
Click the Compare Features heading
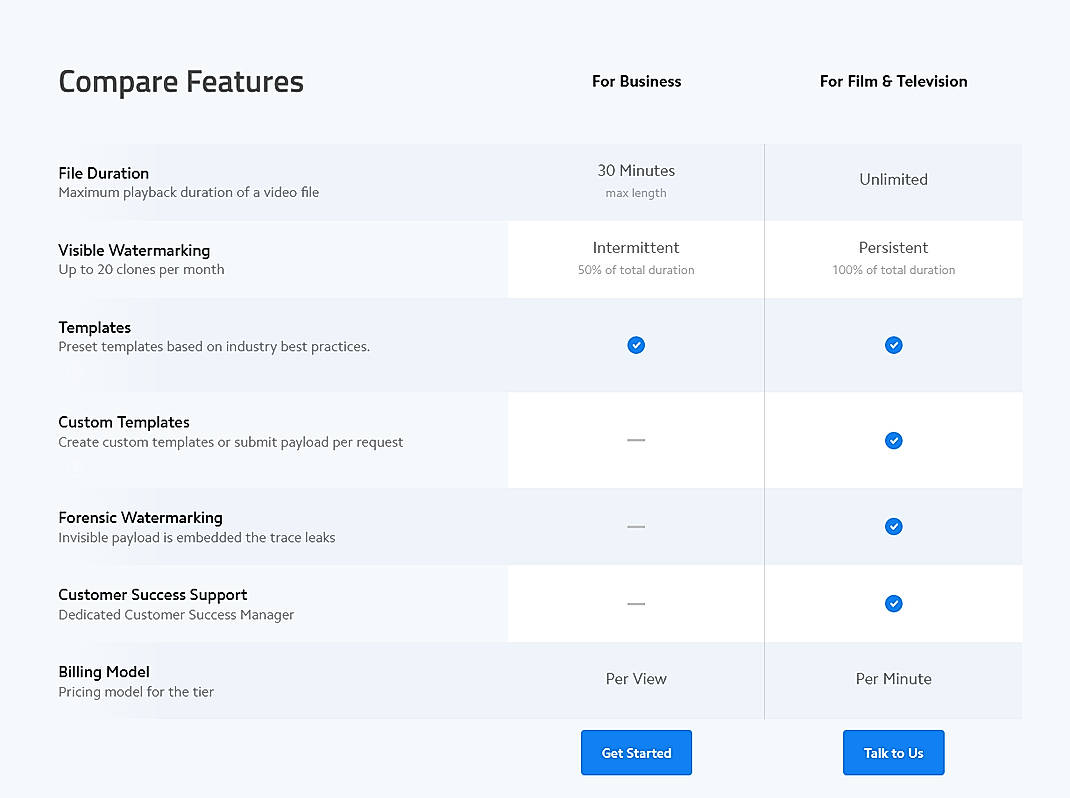[x=181, y=82]
